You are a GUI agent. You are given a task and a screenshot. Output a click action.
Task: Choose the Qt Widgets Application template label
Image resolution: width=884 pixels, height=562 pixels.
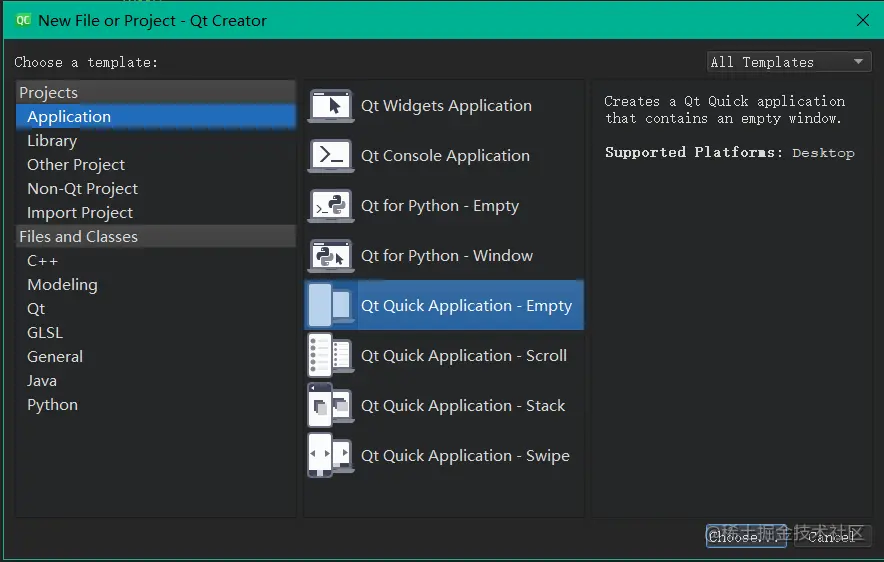click(446, 106)
